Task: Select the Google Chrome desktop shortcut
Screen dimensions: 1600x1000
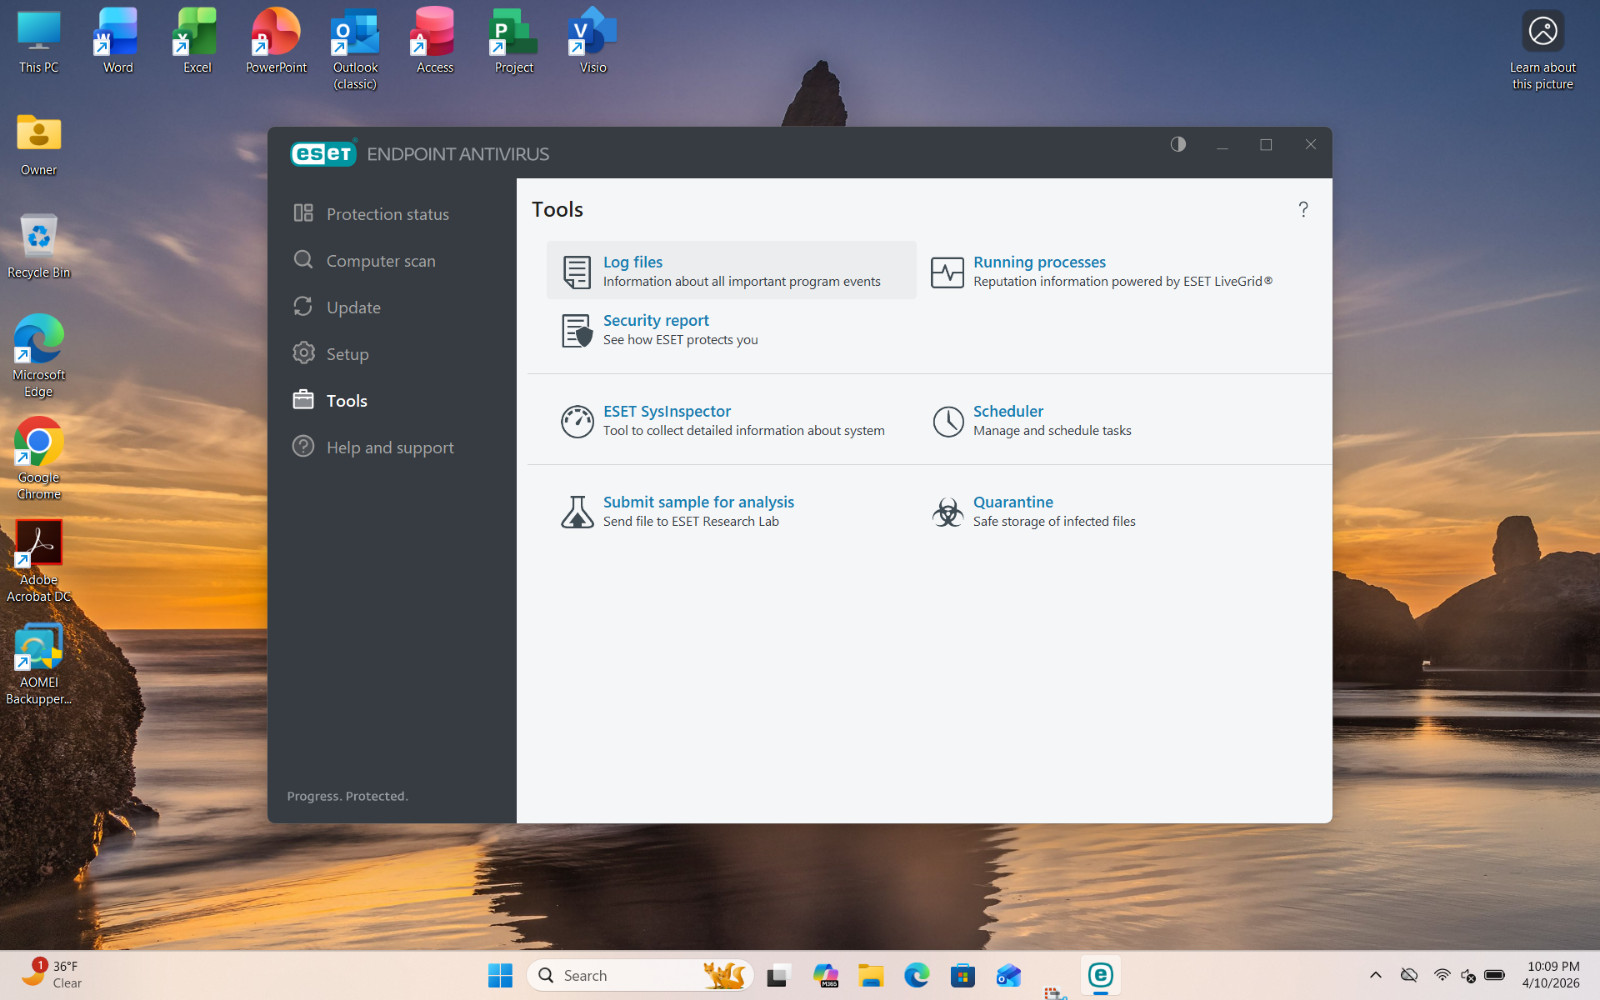Action: [39, 459]
